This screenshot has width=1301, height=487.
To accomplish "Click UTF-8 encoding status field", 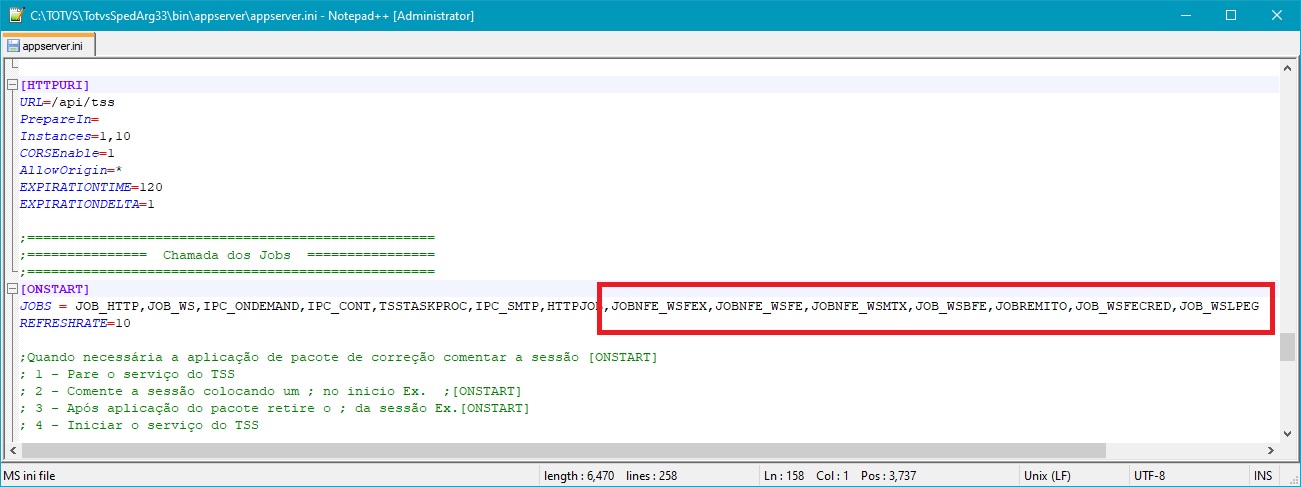I will pos(1149,476).
